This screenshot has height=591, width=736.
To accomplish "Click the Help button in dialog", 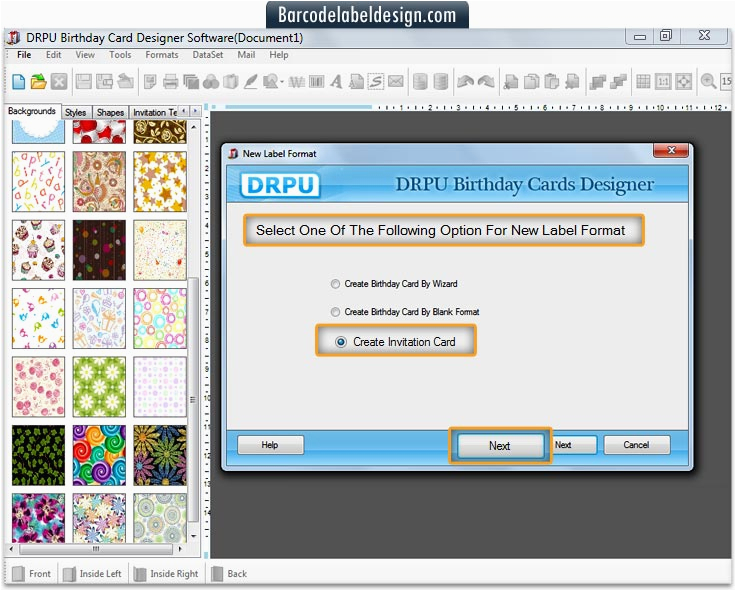I will (x=270, y=445).
